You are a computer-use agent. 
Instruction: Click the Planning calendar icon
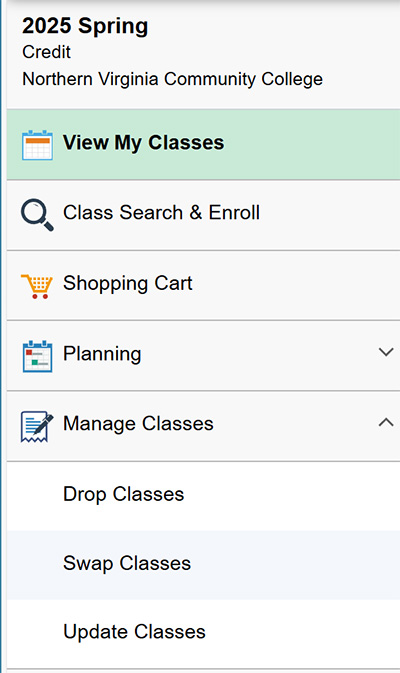click(x=37, y=356)
